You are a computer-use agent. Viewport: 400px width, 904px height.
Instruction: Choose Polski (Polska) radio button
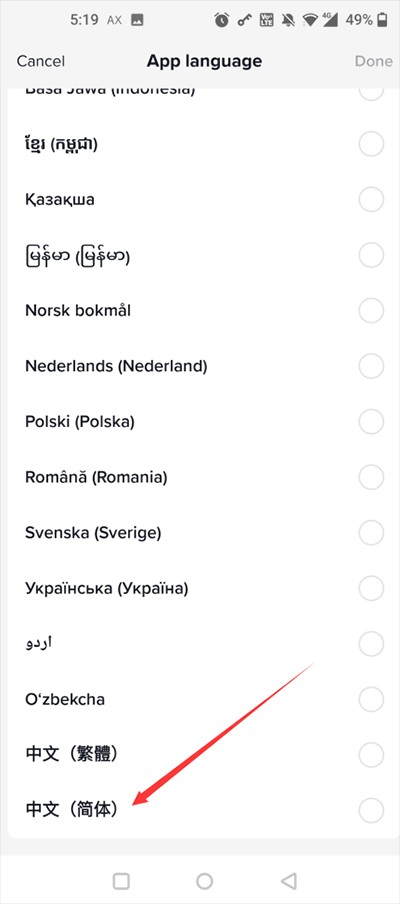(x=371, y=421)
